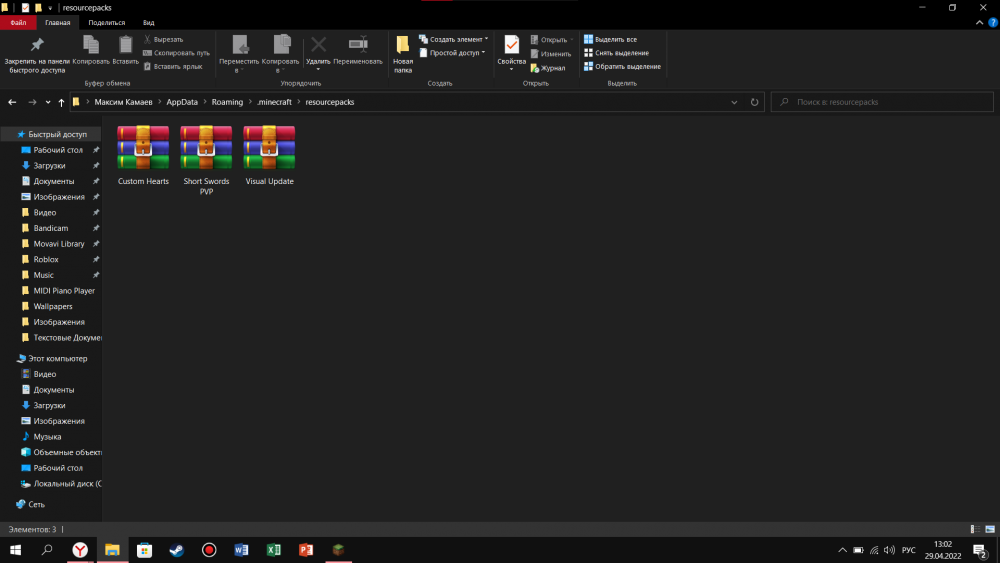Viewport: 1000px width, 563px height.
Task: Select the Custom Hearts archive
Action: [x=143, y=156]
